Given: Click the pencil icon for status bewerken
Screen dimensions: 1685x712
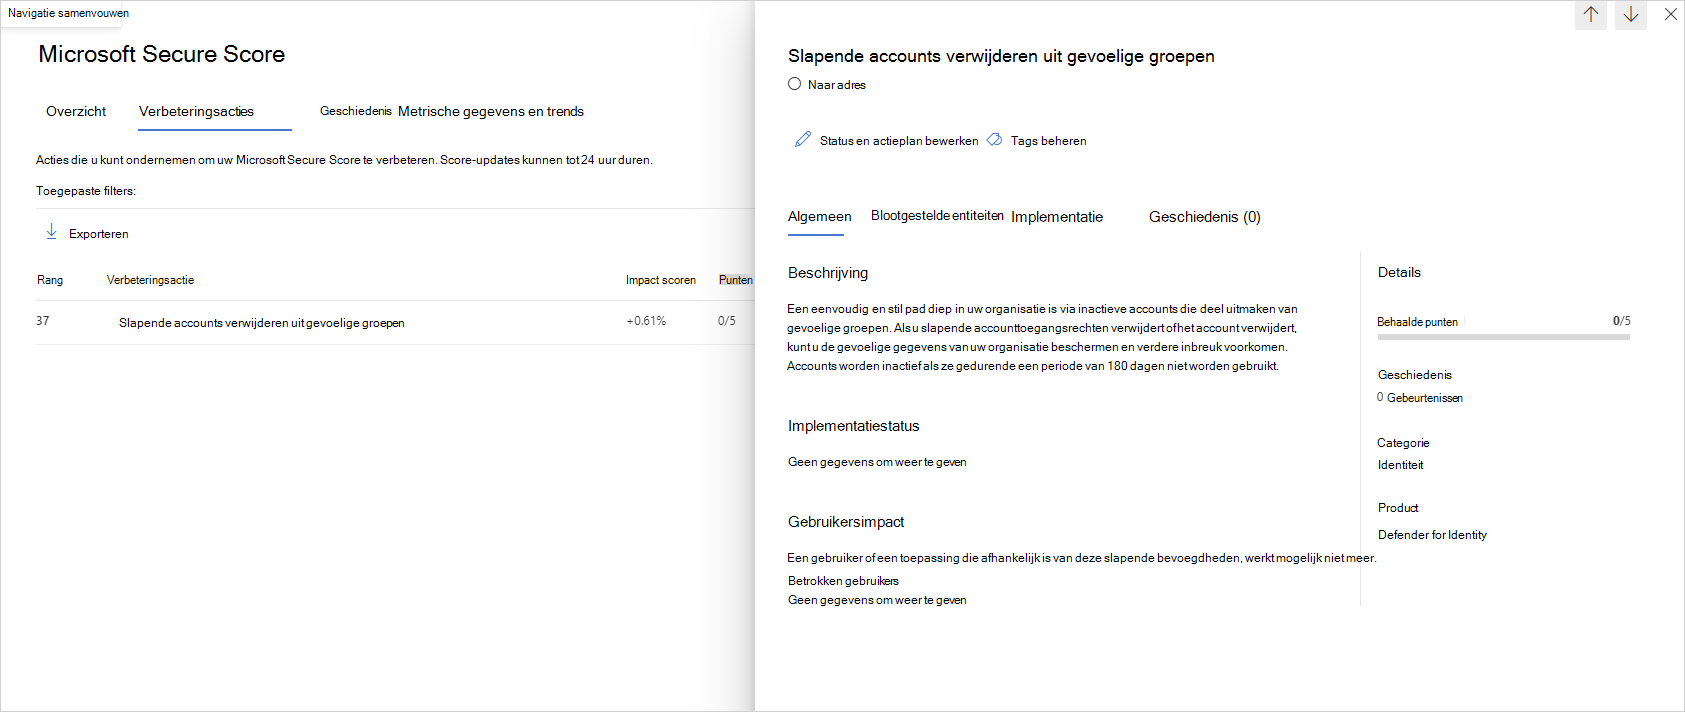Looking at the screenshot, I should (803, 140).
